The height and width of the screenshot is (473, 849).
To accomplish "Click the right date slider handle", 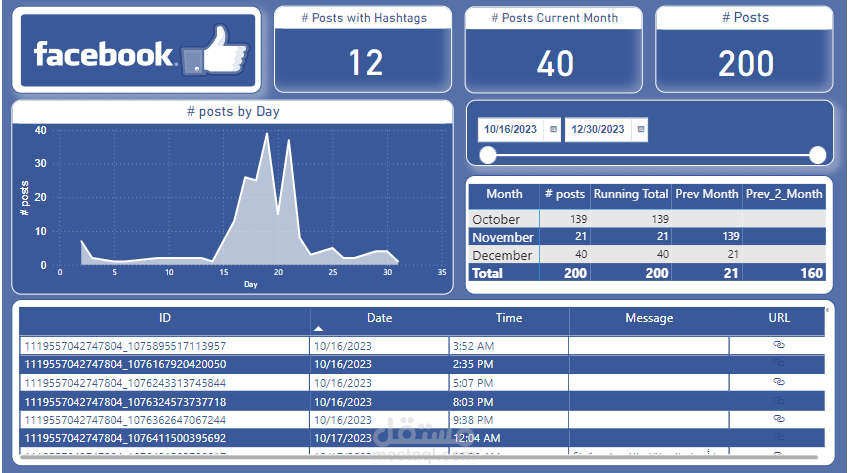I will point(818,155).
